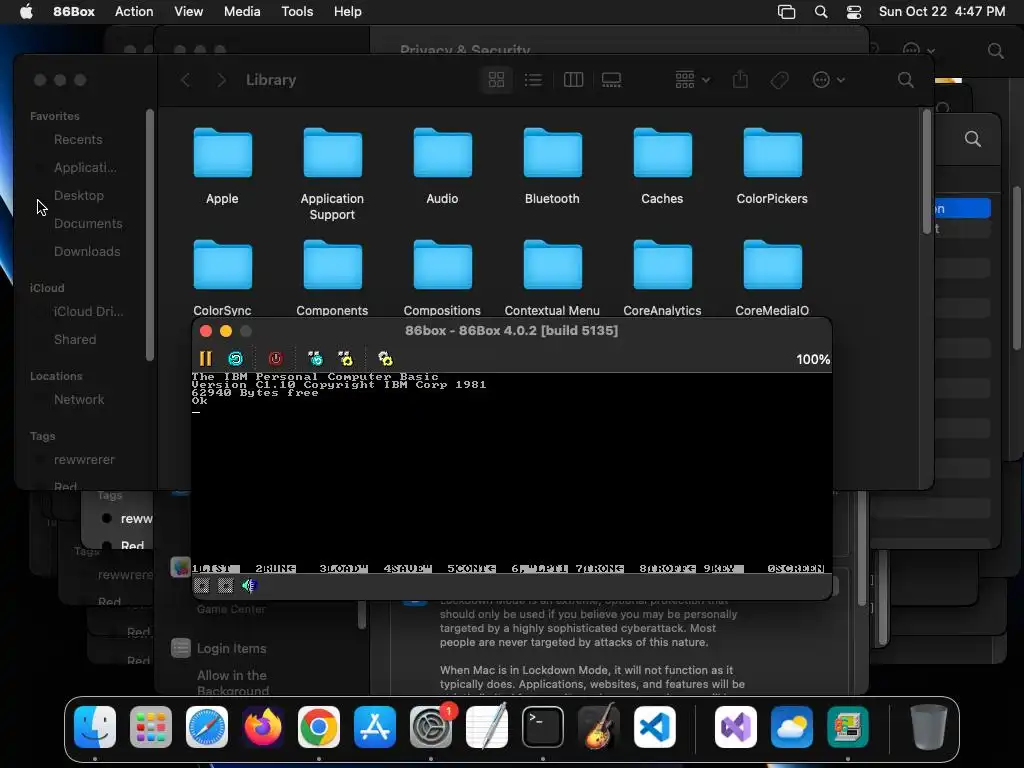Send Ctrl+Alt+Esc via 86Box toolbar icon

coord(345,359)
